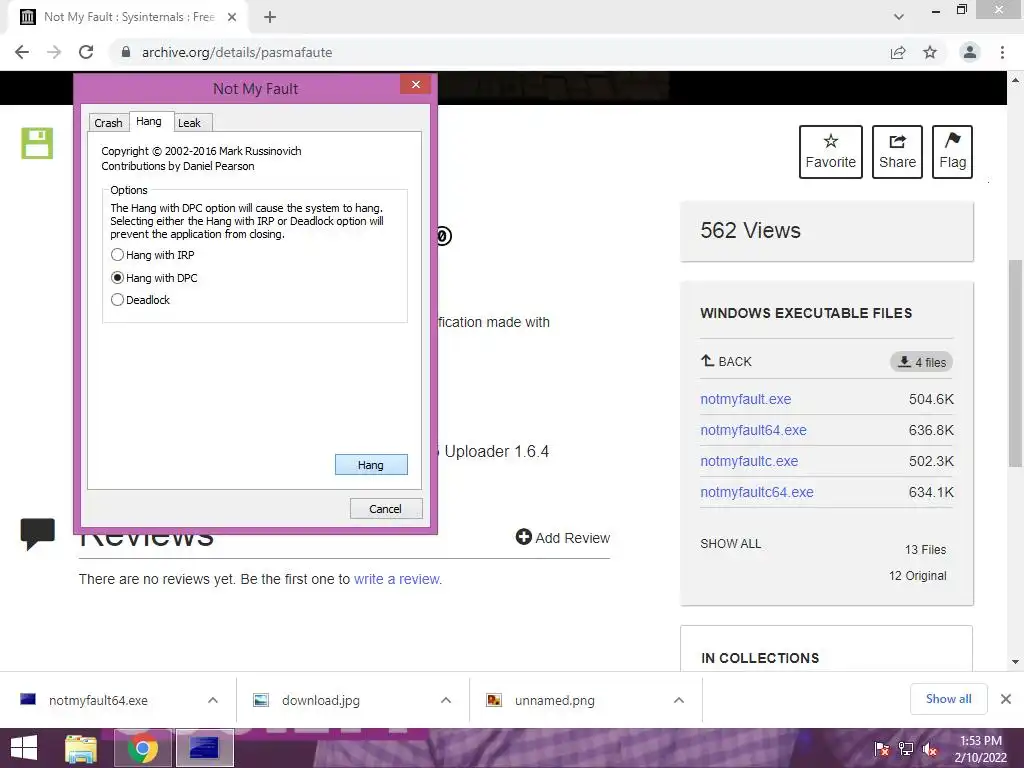Bookmark this page with star icon
The height and width of the screenshot is (768, 1024).
pyautogui.click(x=930, y=52)
